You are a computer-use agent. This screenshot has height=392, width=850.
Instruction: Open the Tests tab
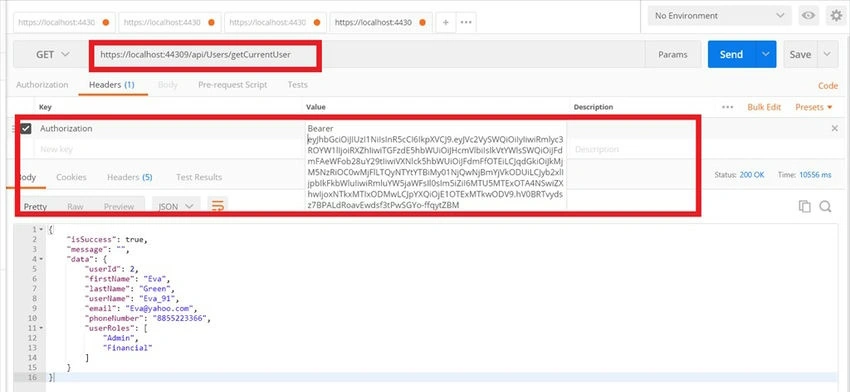point(298,85)
